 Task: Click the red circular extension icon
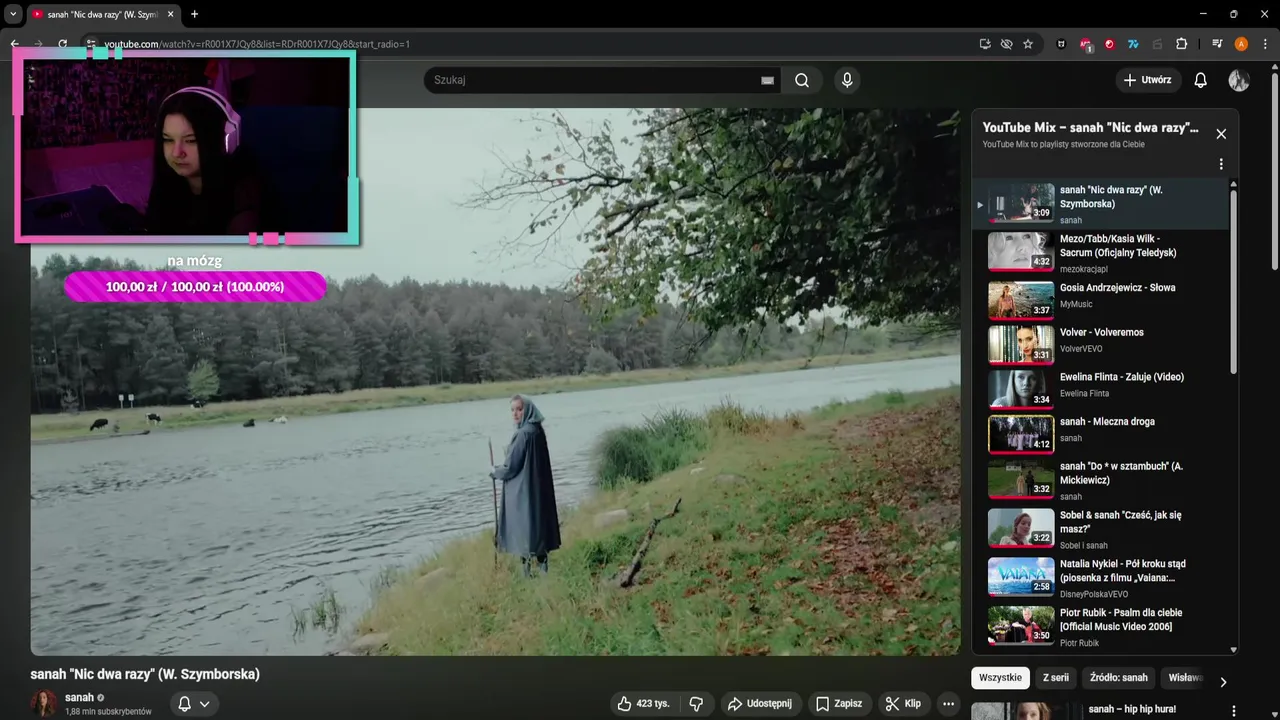(1109, 44)
